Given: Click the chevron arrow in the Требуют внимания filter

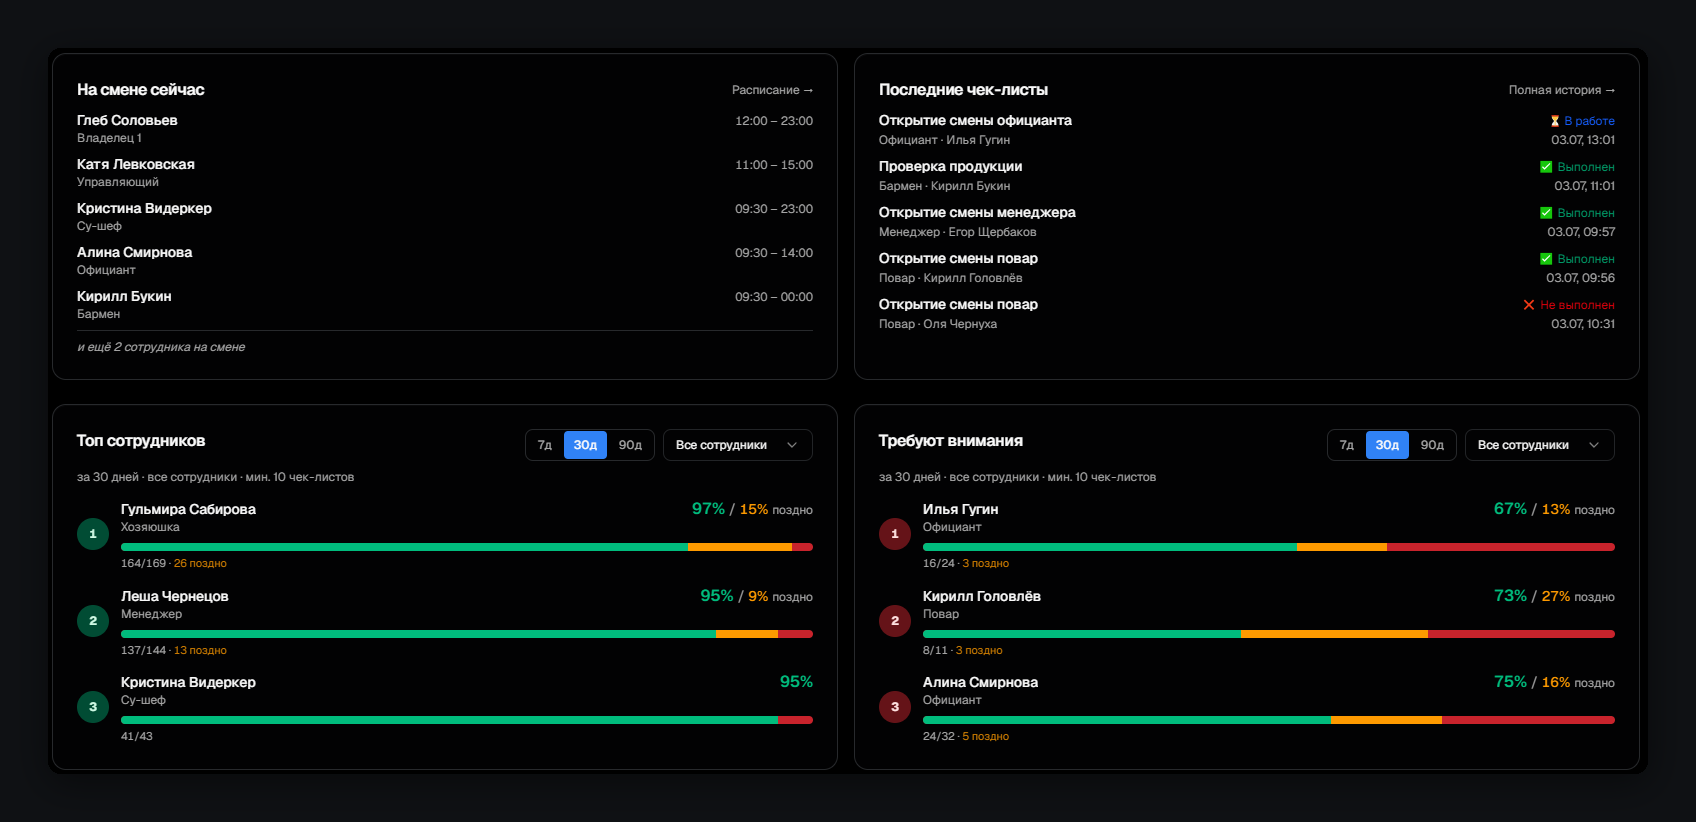Looking at the screenshot, I should (1594, 445).
